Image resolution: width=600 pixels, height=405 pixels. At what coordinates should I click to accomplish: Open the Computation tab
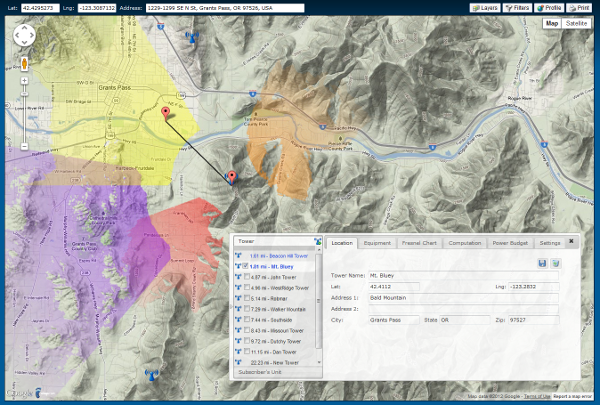point(465,243)
